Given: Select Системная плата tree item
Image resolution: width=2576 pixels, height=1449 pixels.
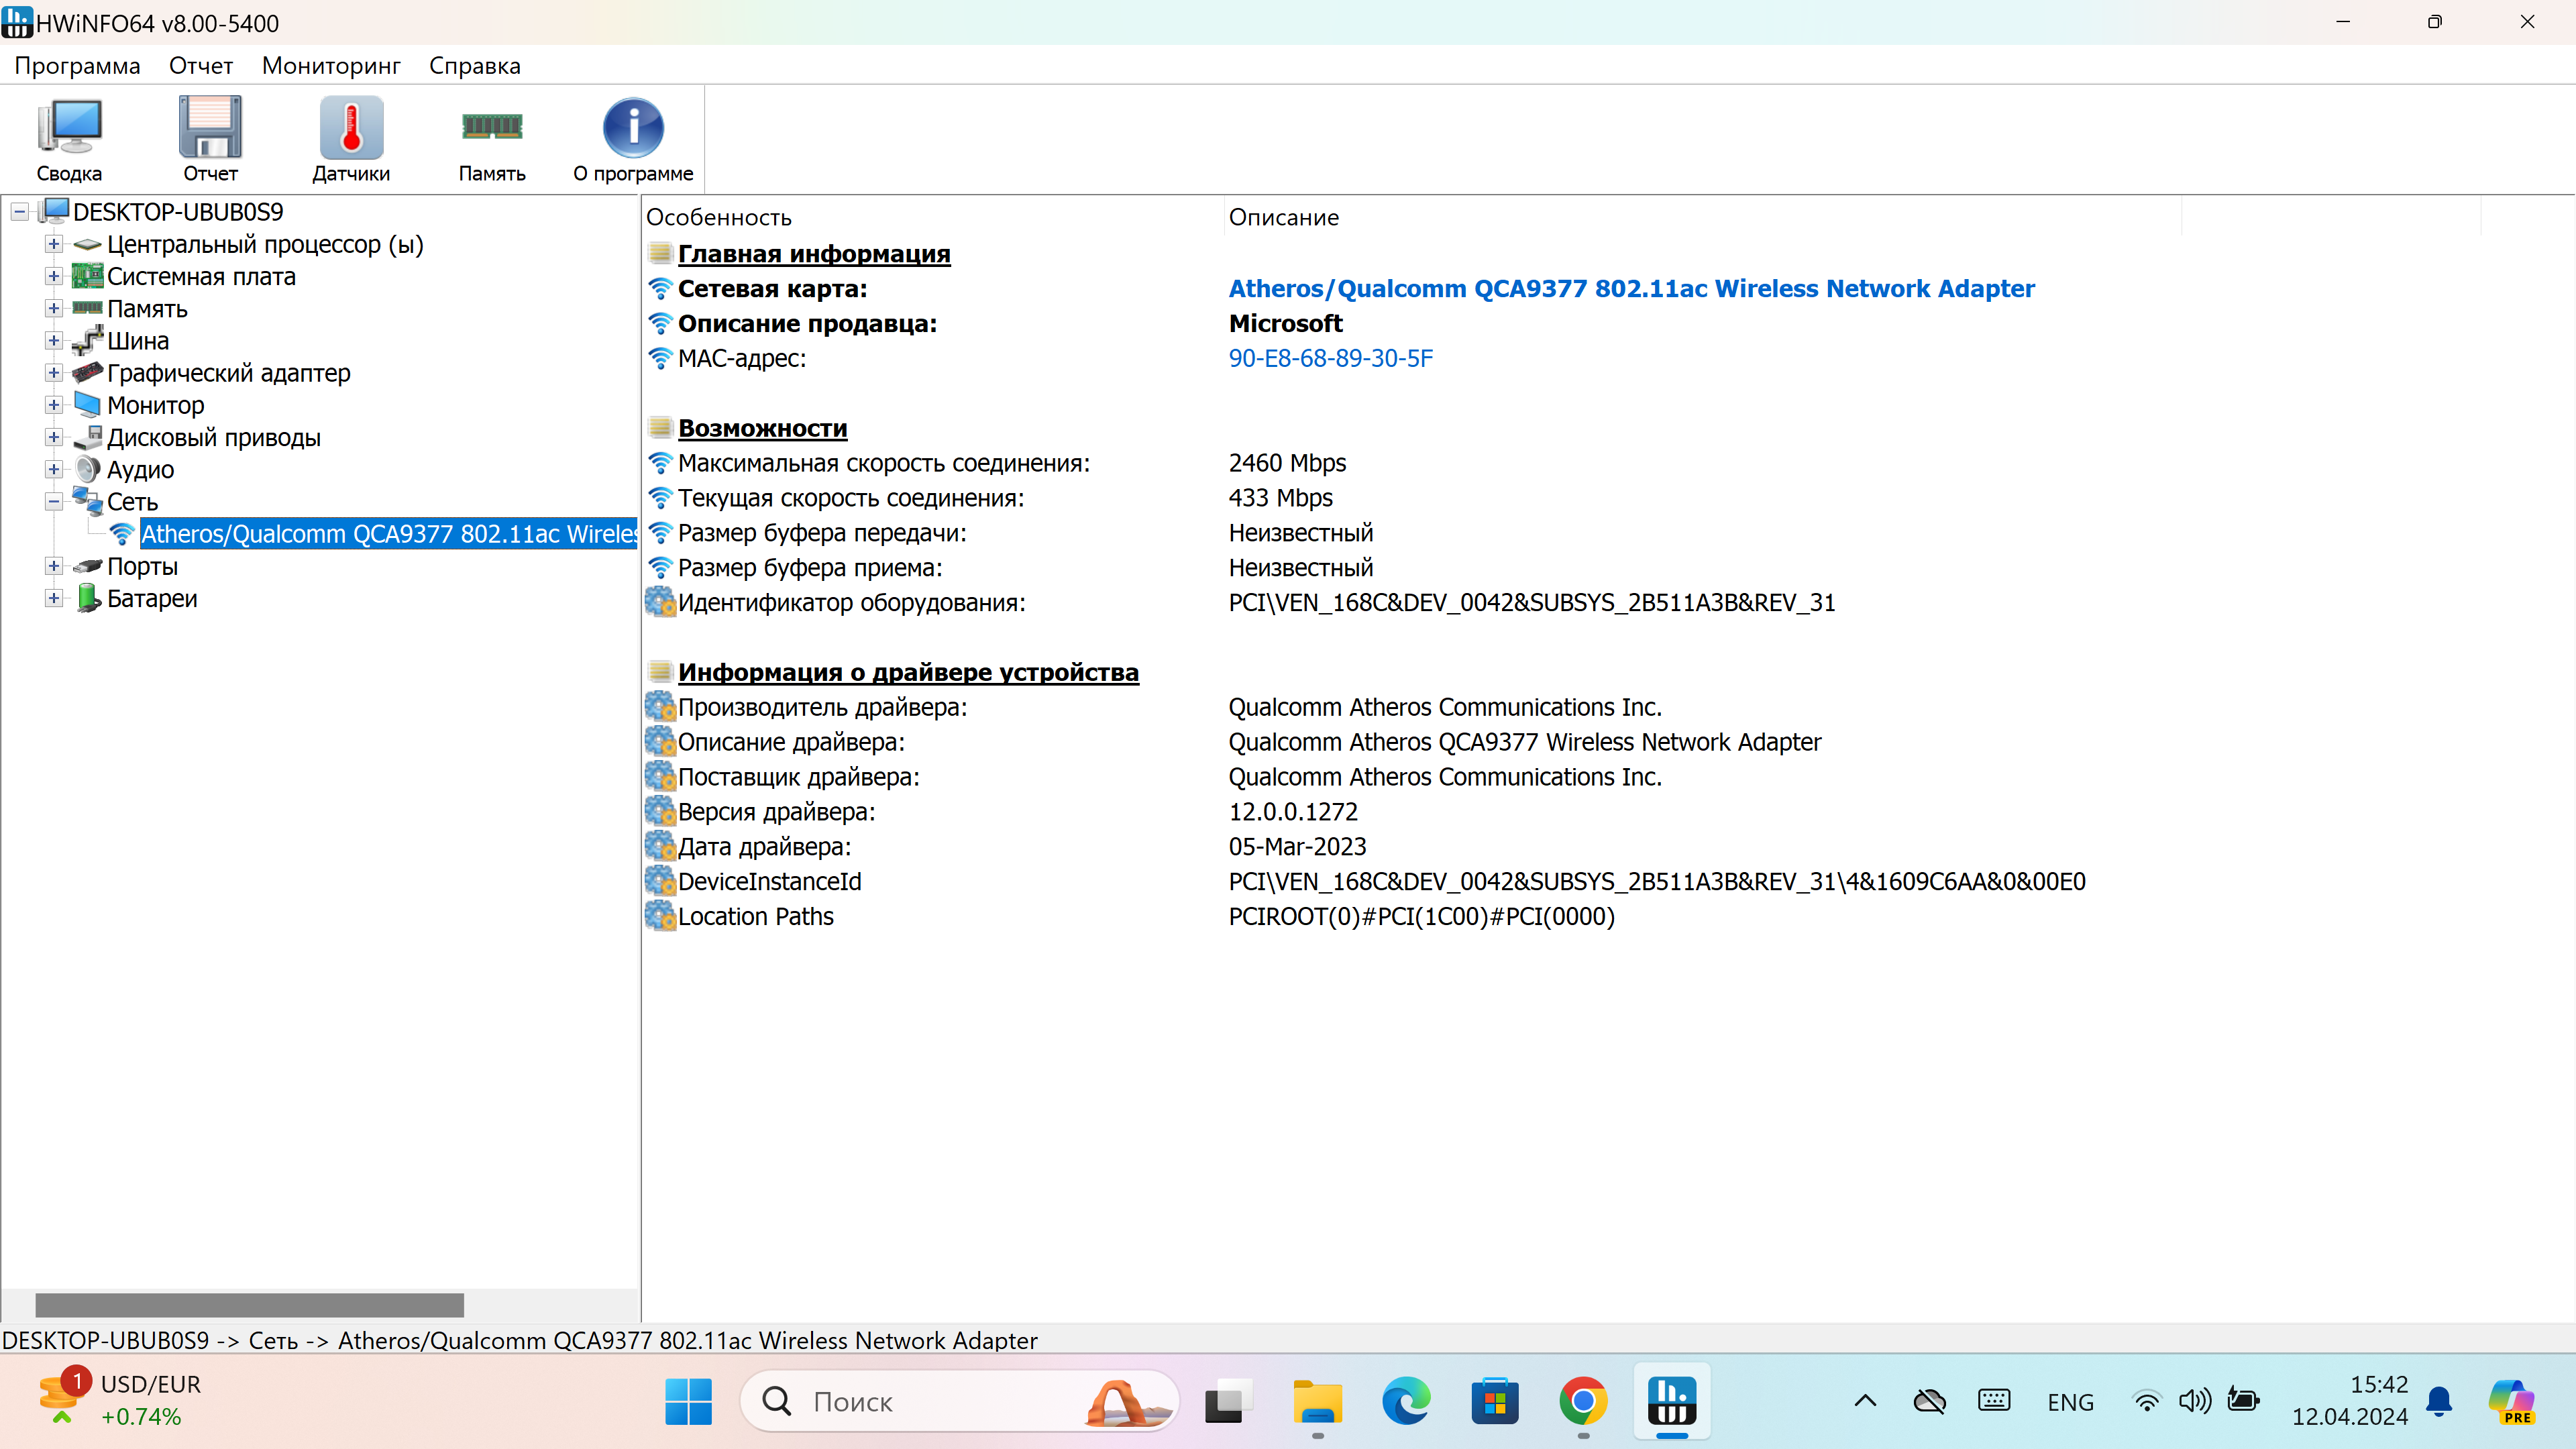Looking at the screenshot, I should [201, 277].
